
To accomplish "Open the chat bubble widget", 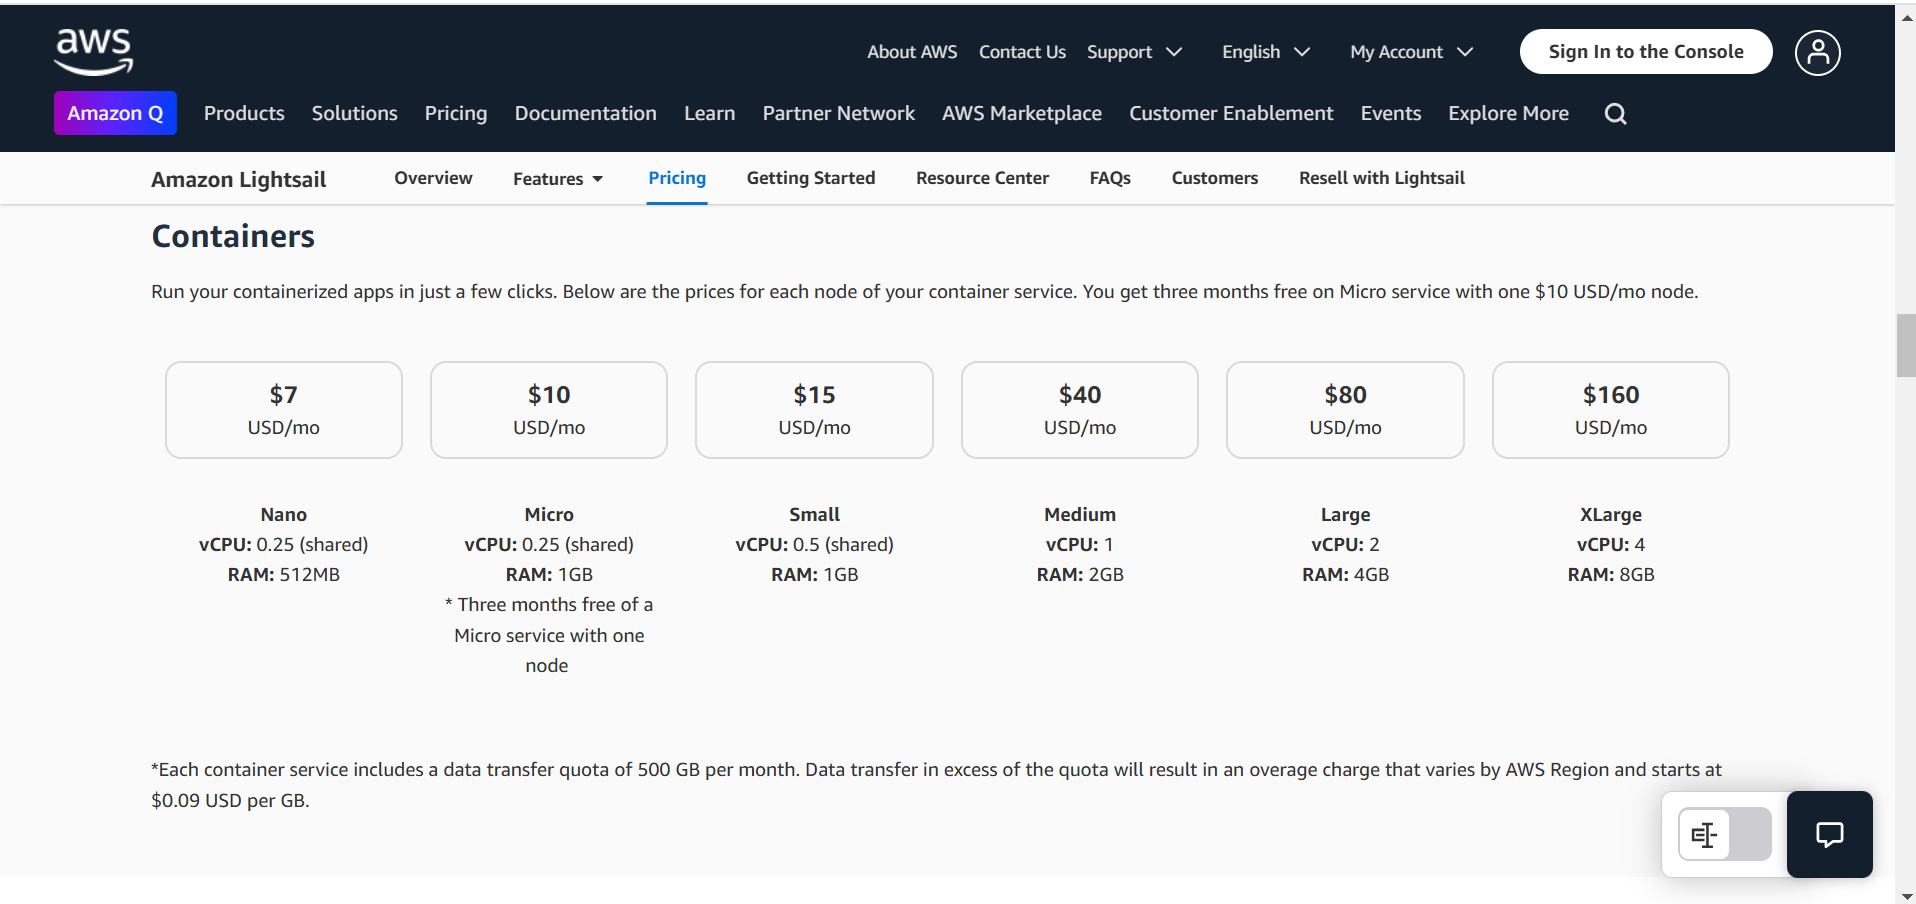I will point(1829,834).
